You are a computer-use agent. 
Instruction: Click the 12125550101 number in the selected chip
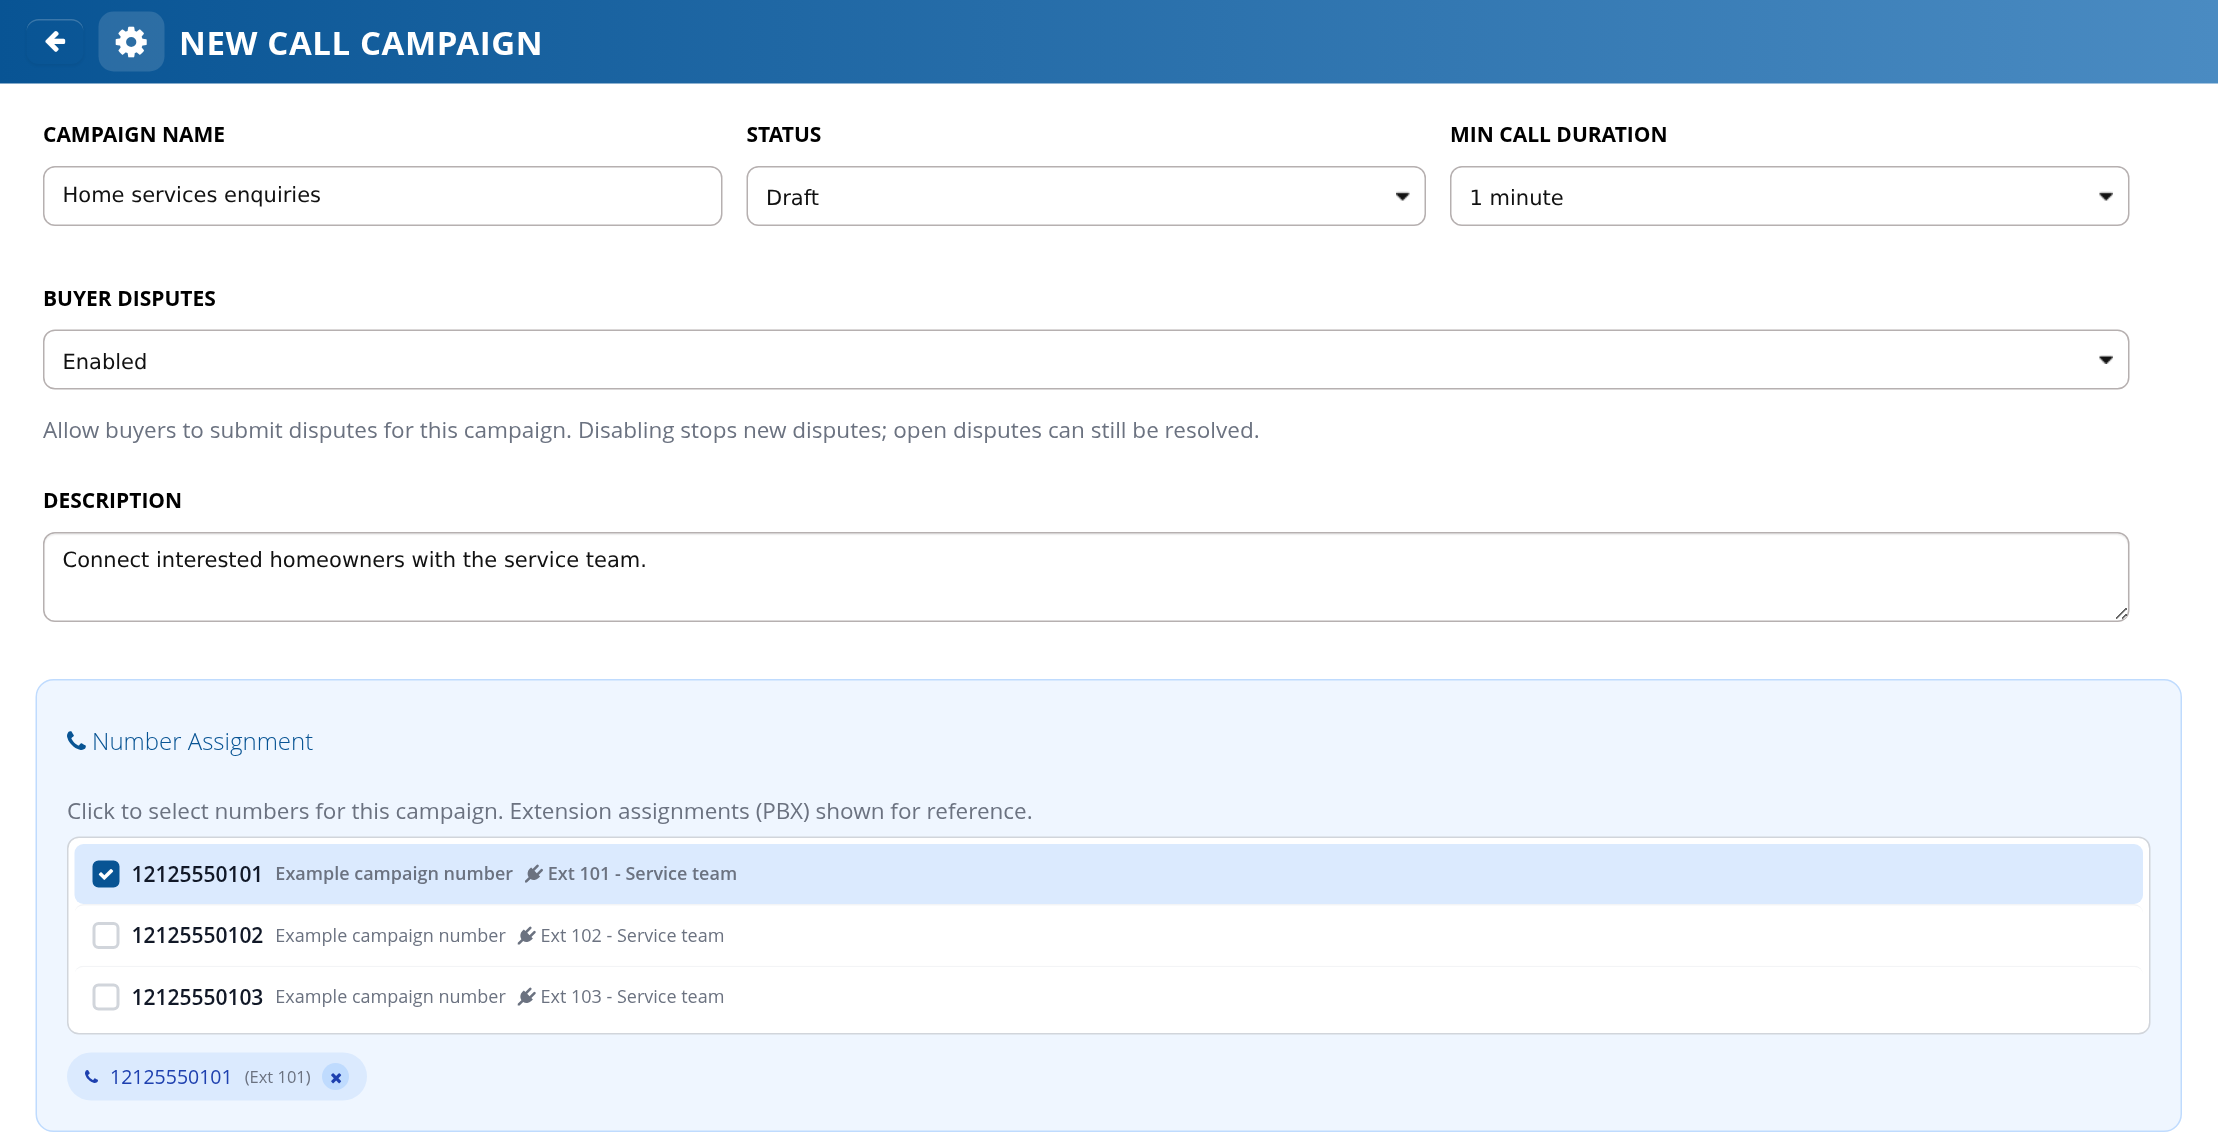171,1077
